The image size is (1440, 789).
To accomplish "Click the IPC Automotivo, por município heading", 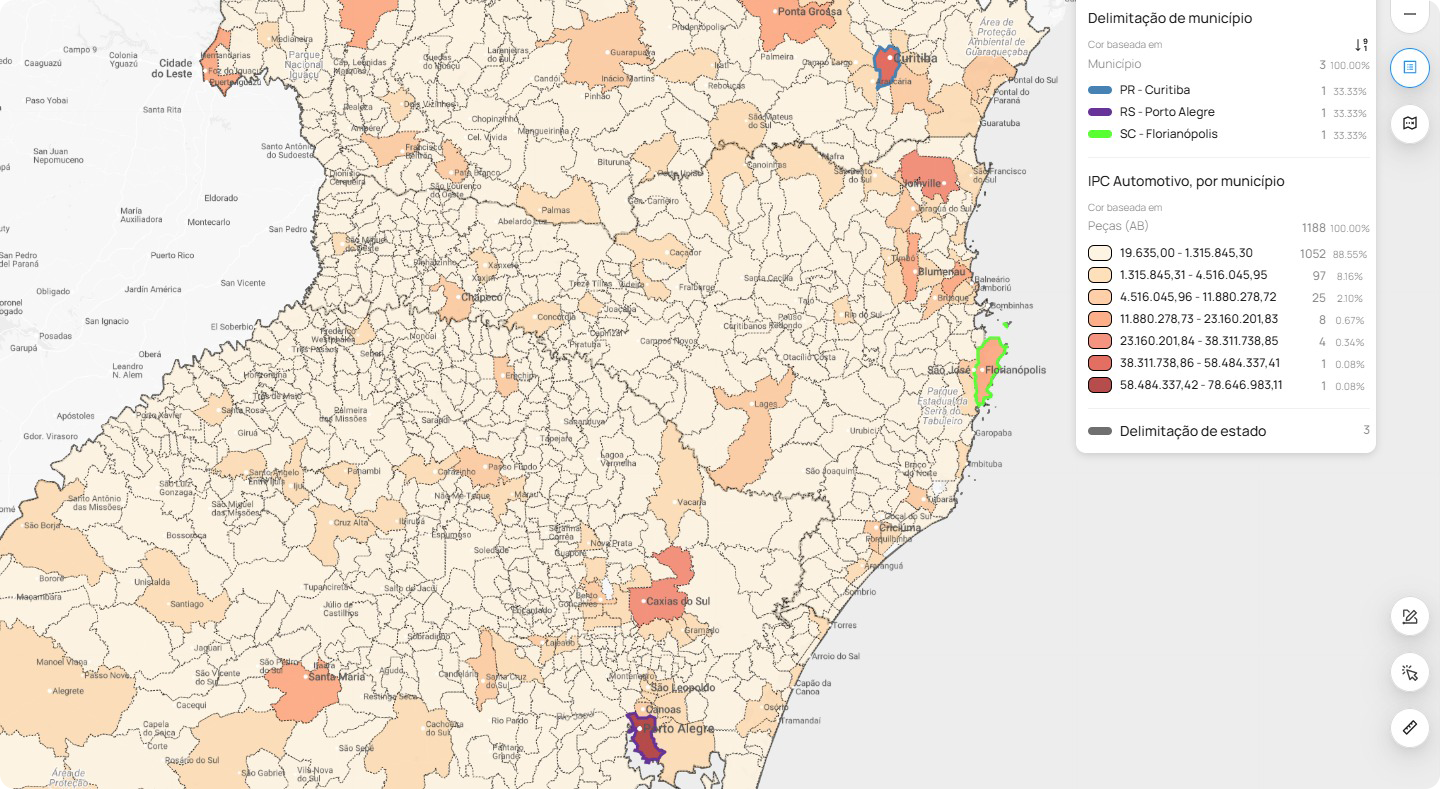I will (x=1186, y=181).
